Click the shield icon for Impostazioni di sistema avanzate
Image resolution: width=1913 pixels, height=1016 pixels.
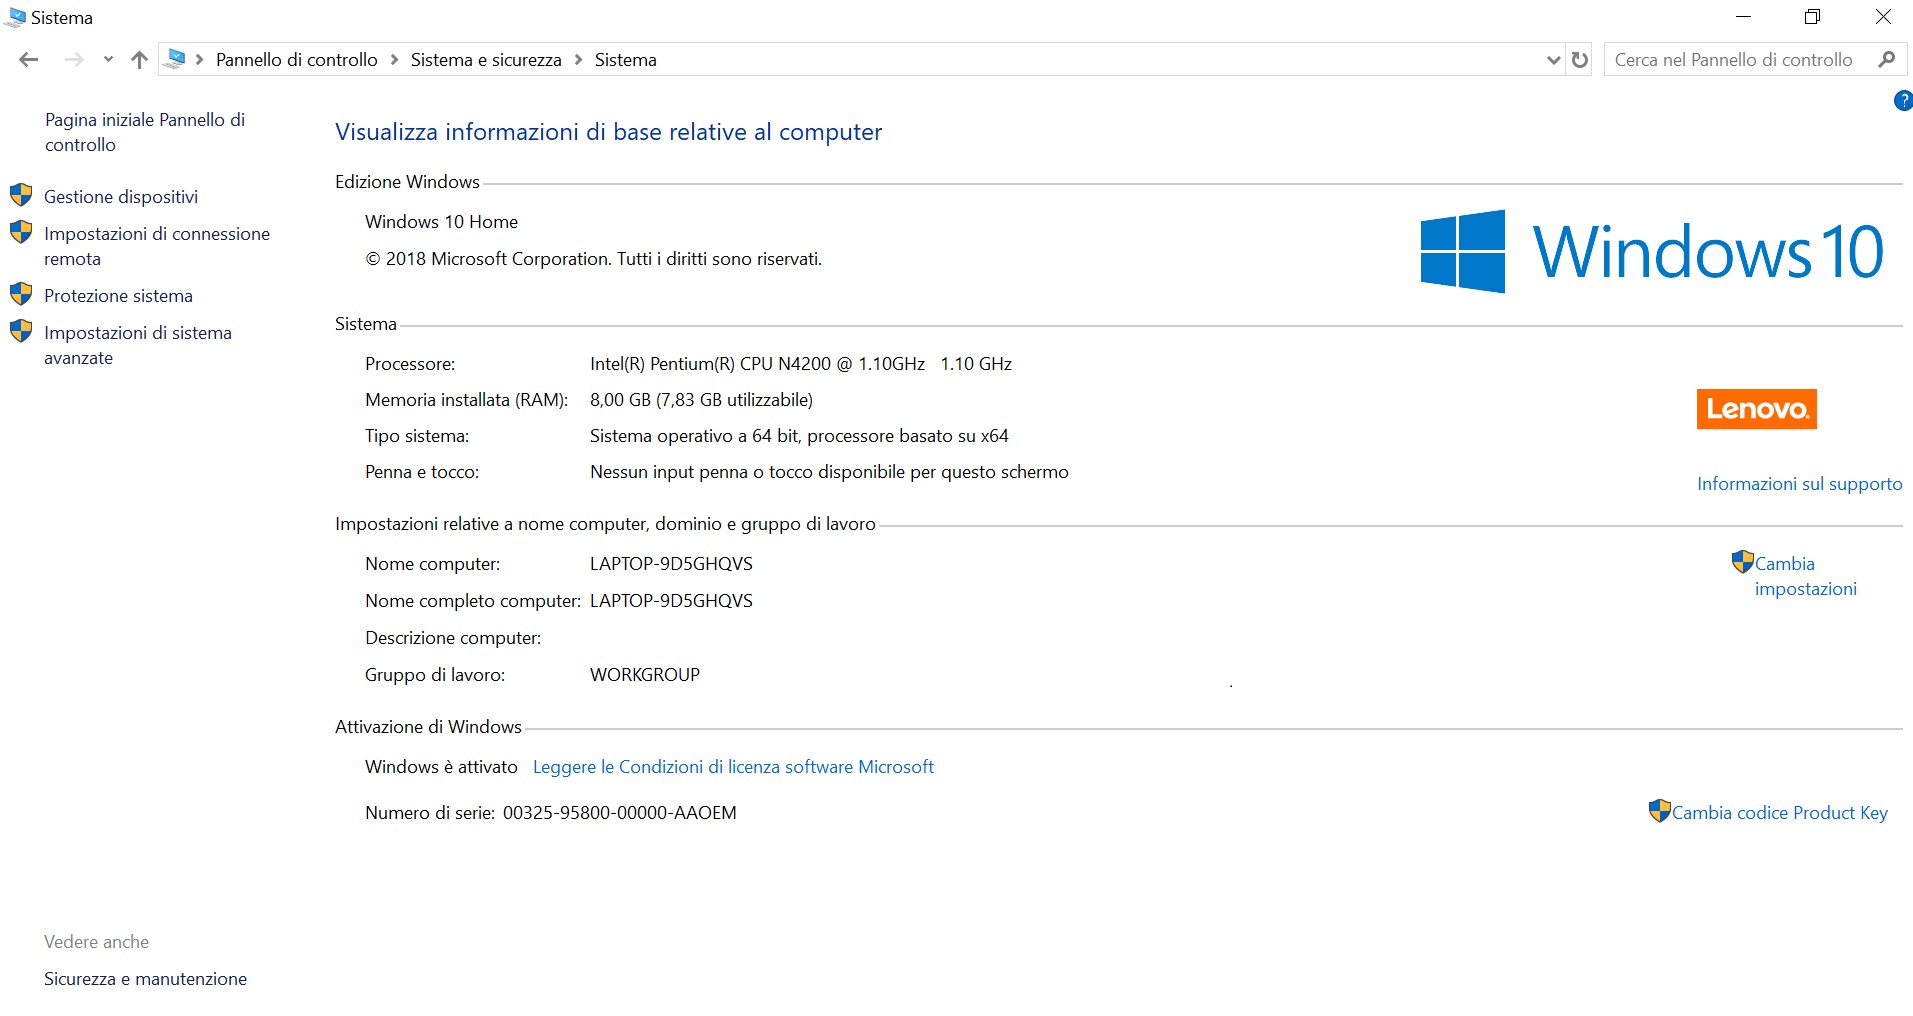coord(22,330)
